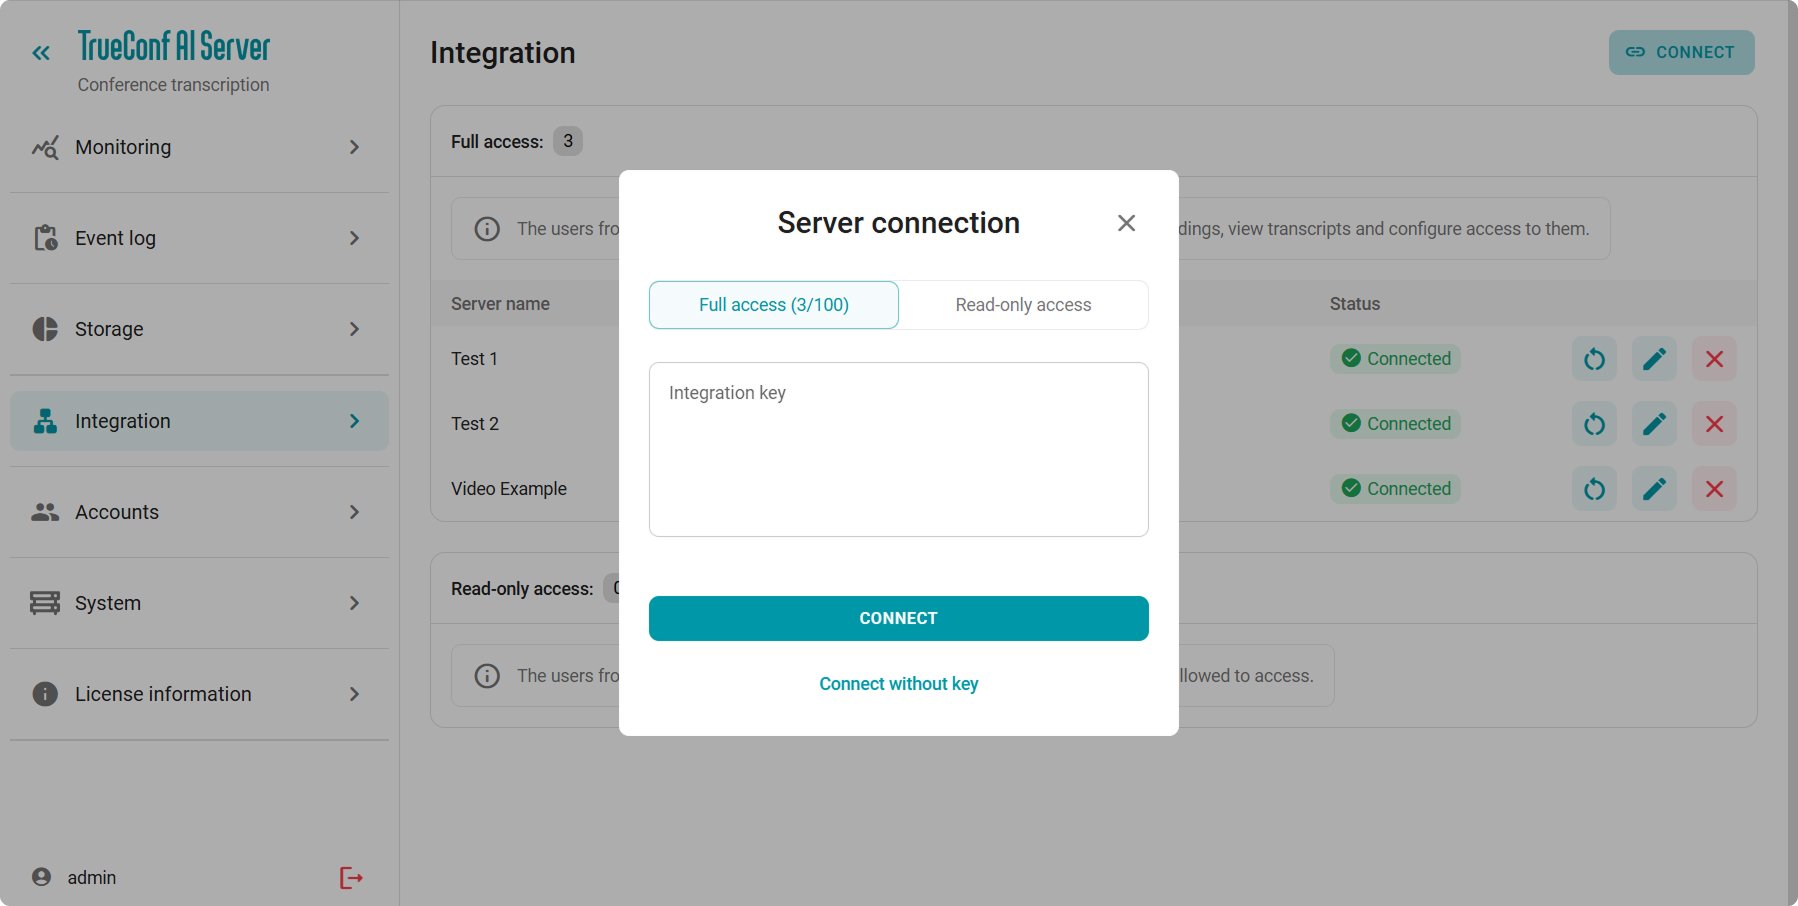Close the Server connection dialog

pyautogui.click(x=1126, y=223)
